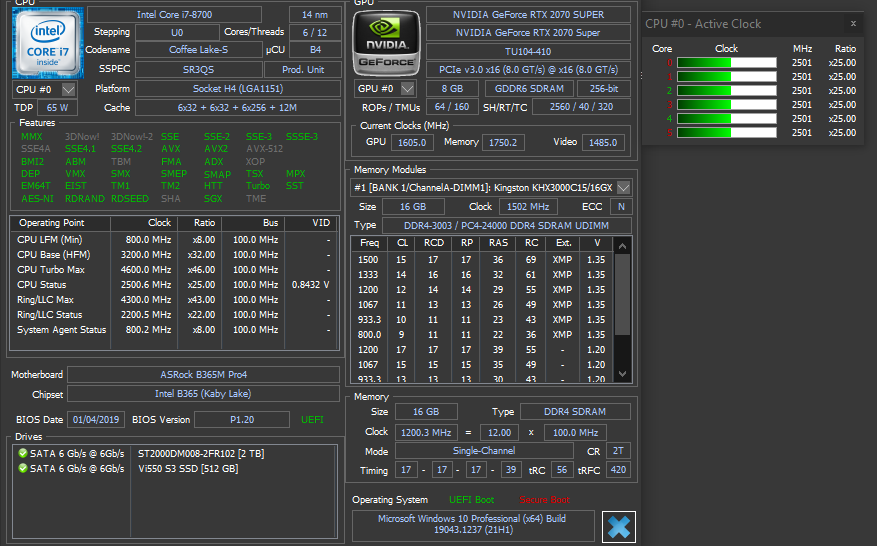
Task: Click the System Agent Status row
Action: click(x=173, y=330)
